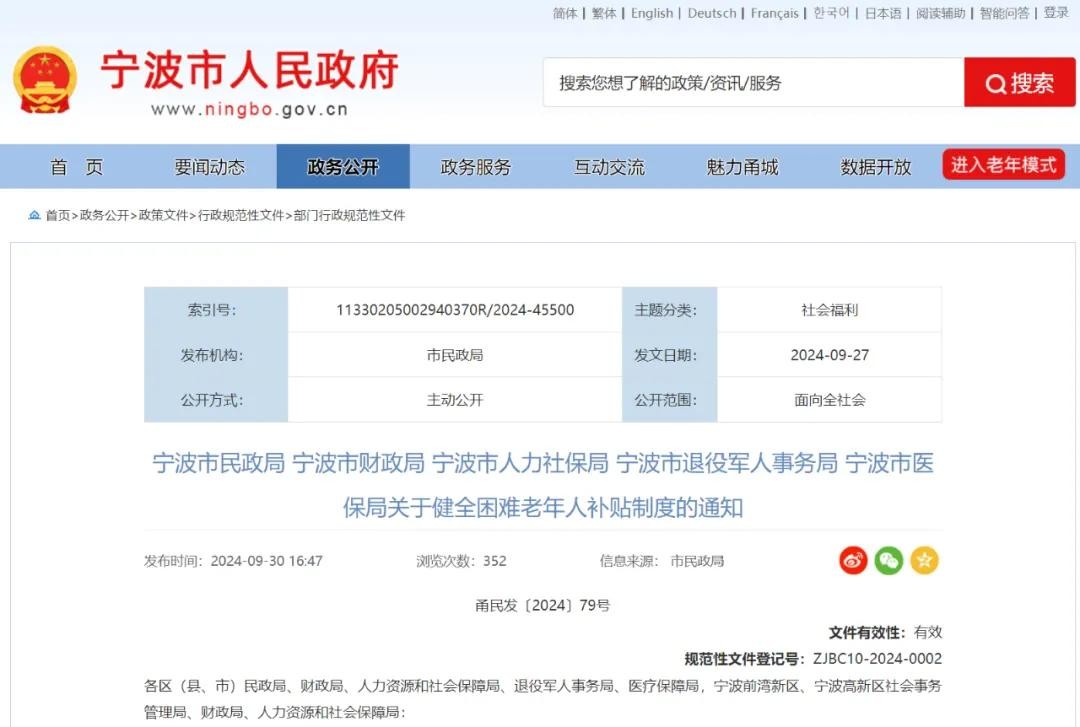This screenshot has height=727, width=1080.
Task: Open the 数据开放 navigation item
Action: point(876,167)
